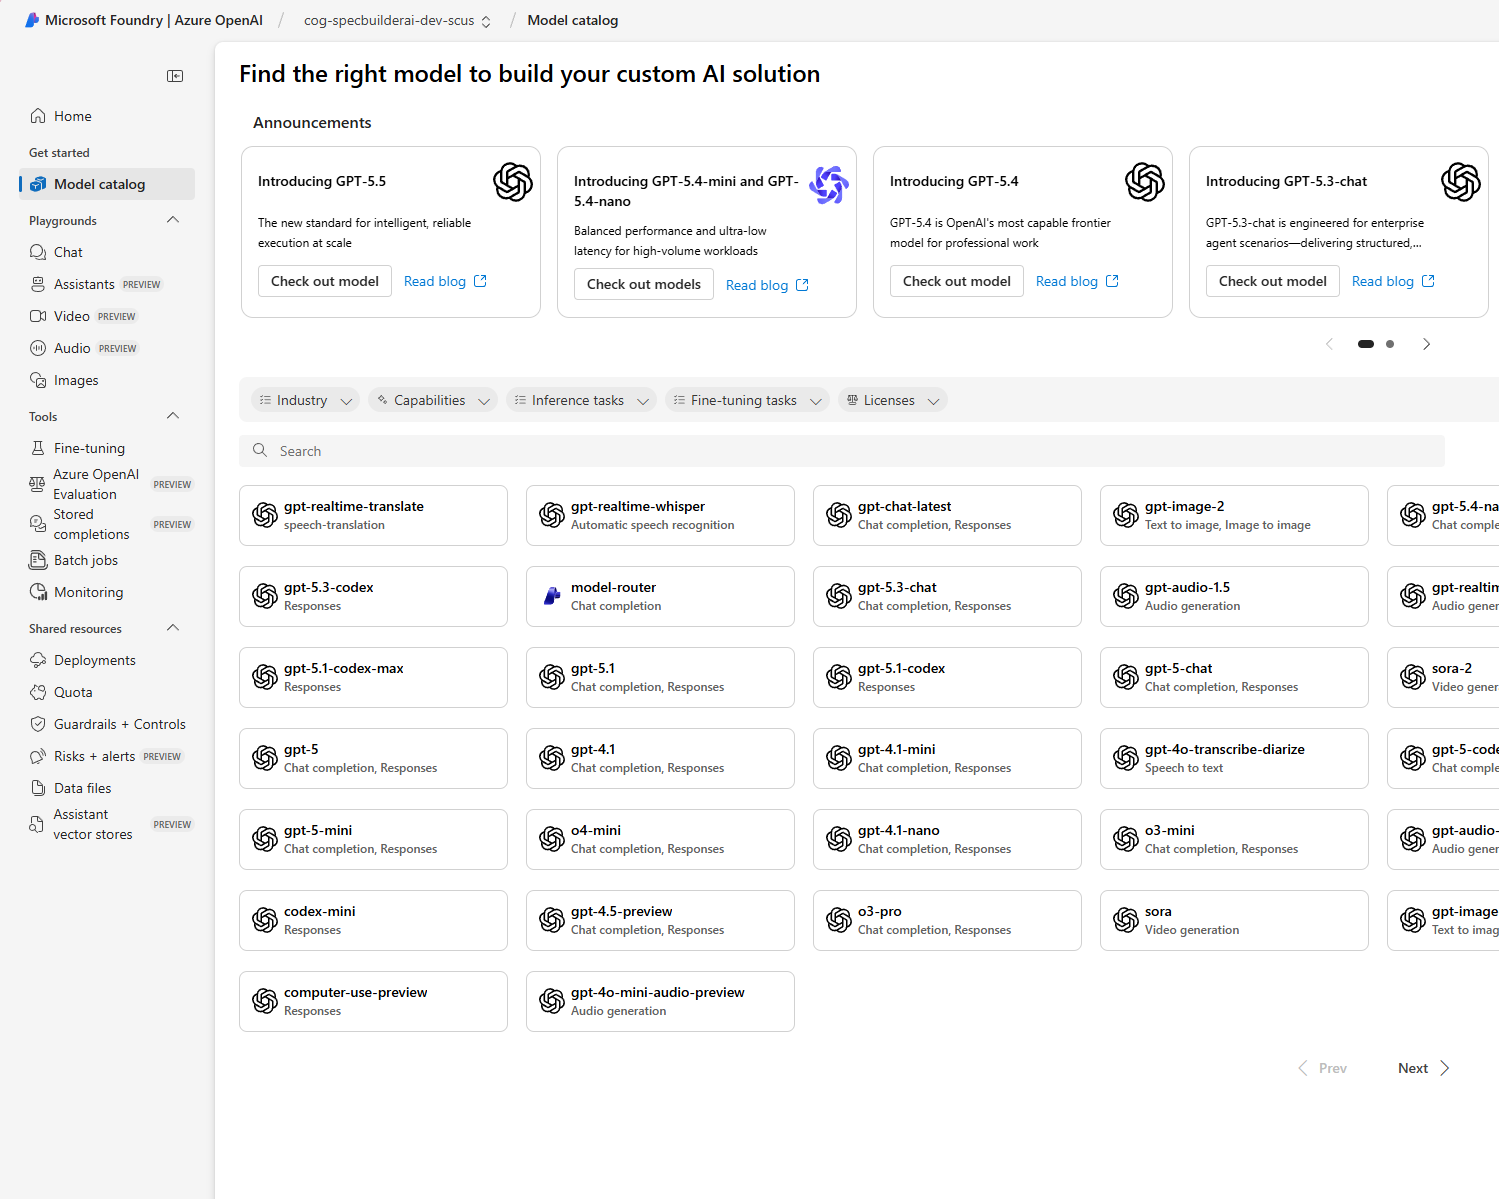Navigate to Deployments page
Screen dimensions: 1499x1199
tap(107, 660)
